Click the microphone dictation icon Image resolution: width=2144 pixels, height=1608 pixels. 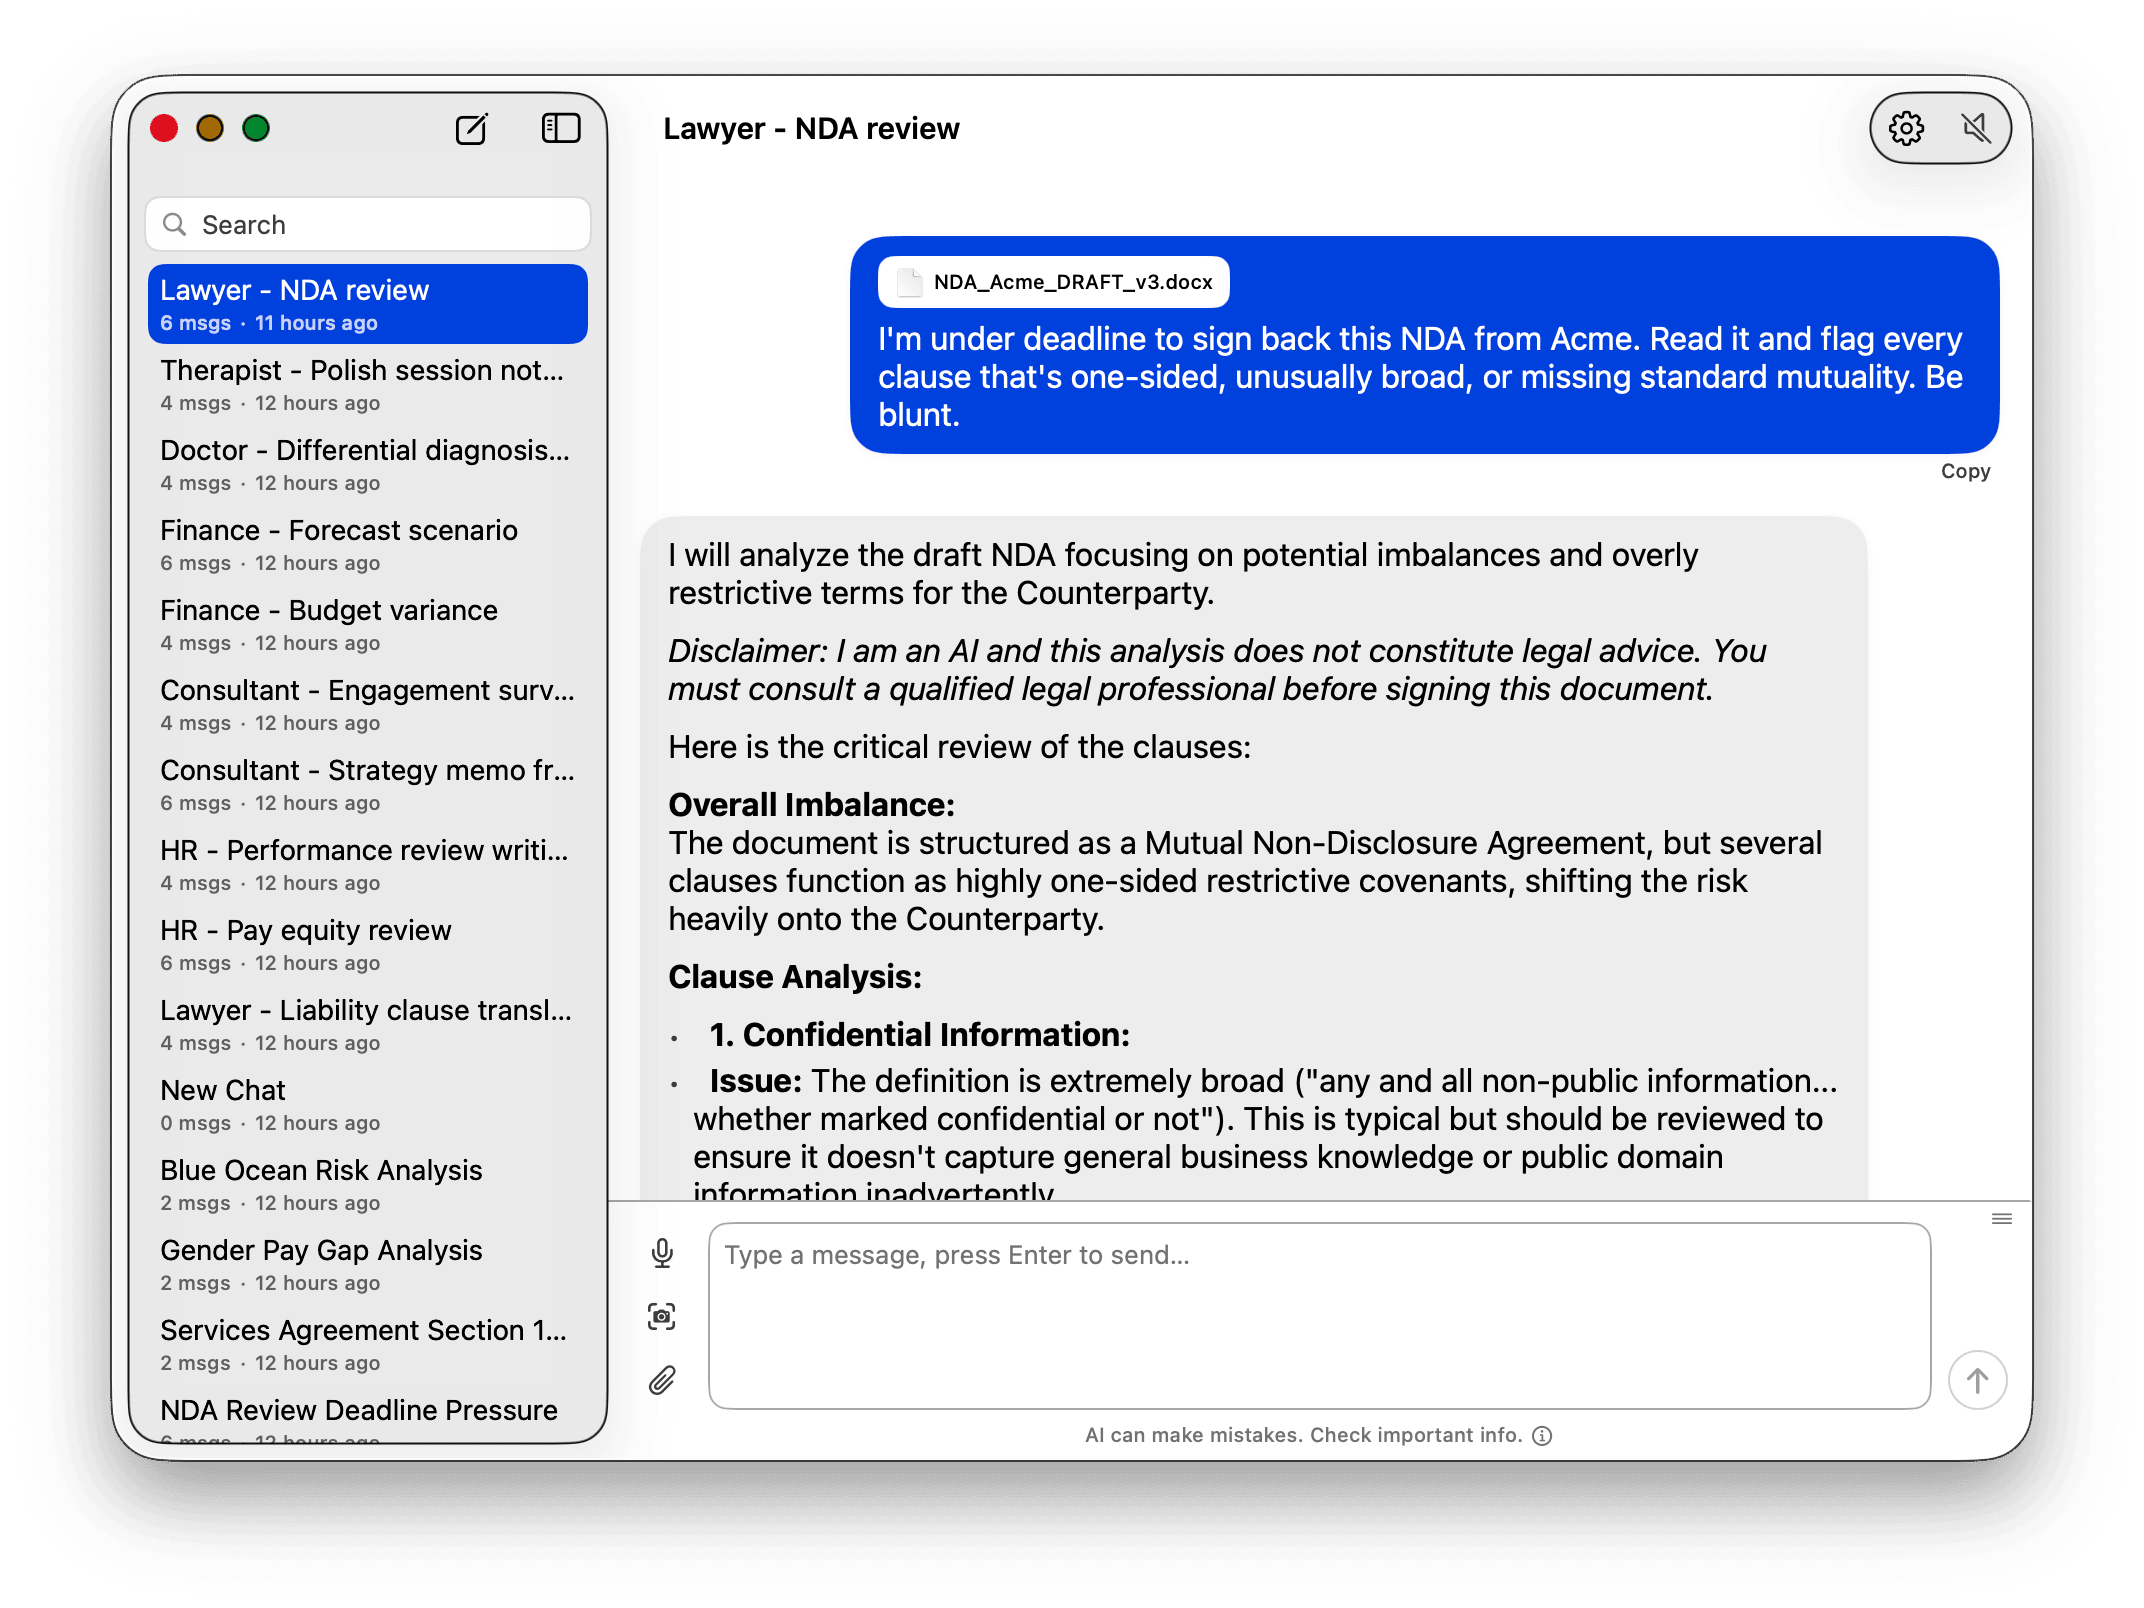click(x=662, y=1253)
